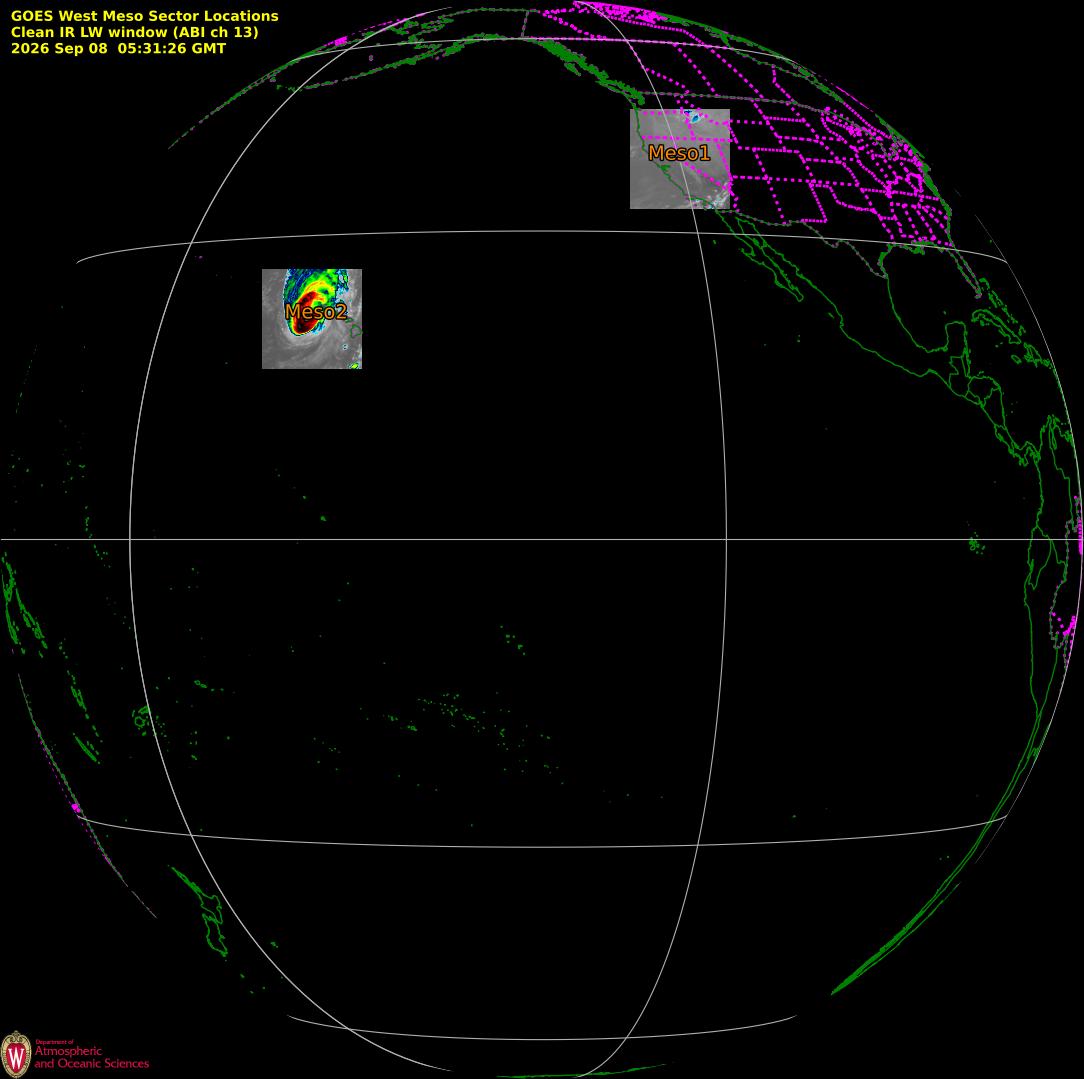Click where the equator crosses the left meridian
Image resolution: width=1084 pixels, height=1079 pixels.
point(130,539)
